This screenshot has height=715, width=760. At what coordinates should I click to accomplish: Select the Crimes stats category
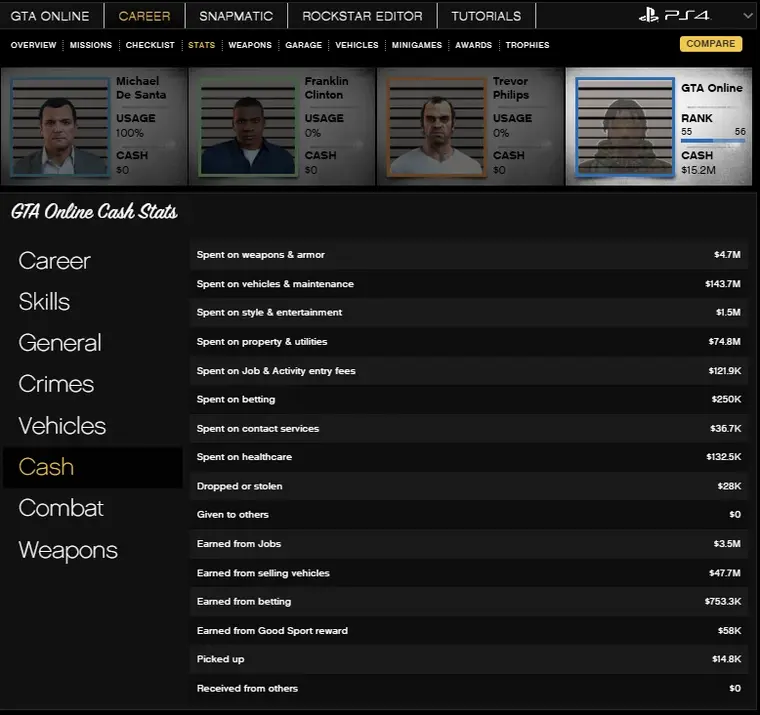pyautogui.click(x=56, y=384)
